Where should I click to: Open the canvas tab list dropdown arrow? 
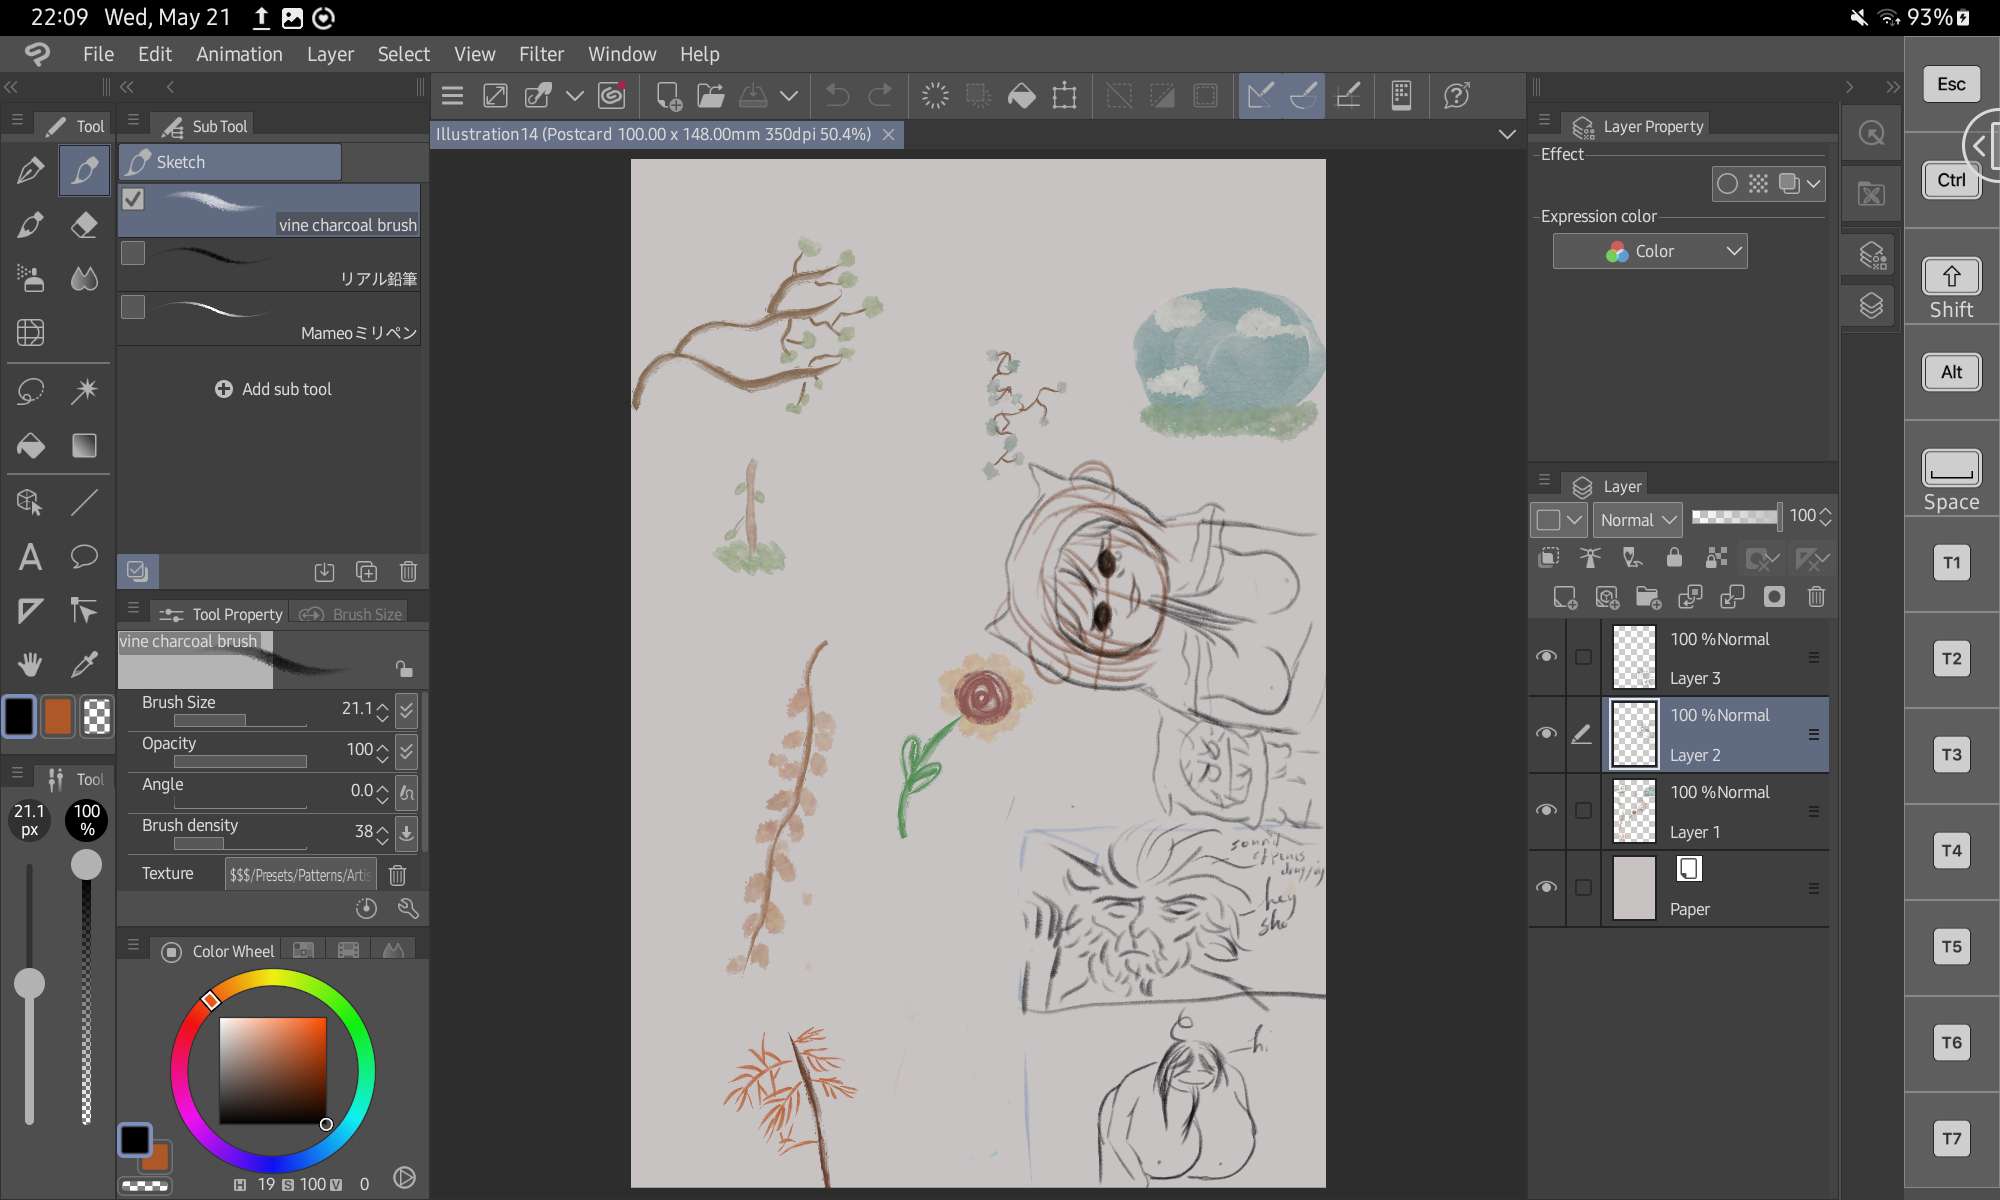pos(1507,134)
